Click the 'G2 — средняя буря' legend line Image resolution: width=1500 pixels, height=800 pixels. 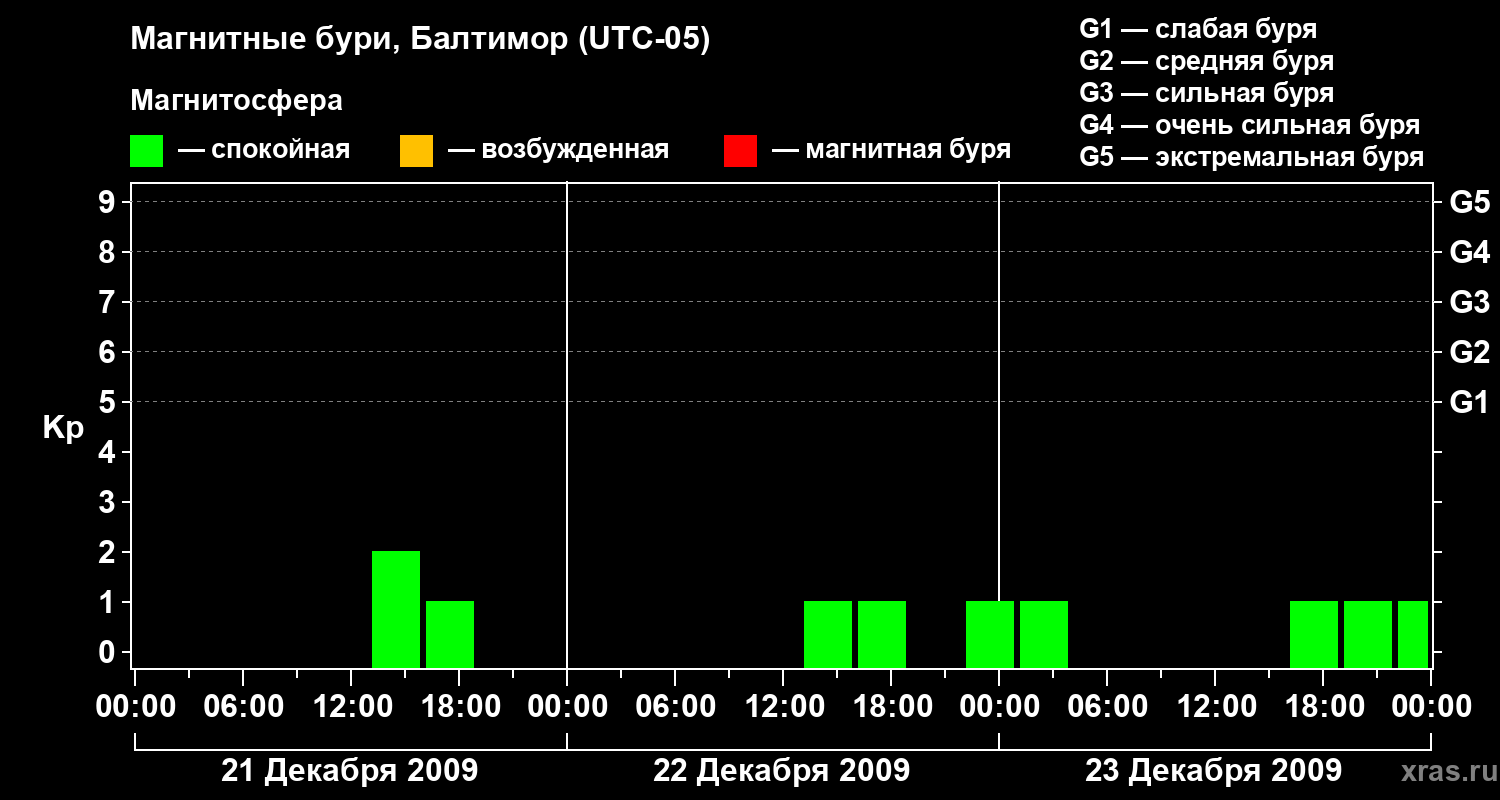[1206, 61]
